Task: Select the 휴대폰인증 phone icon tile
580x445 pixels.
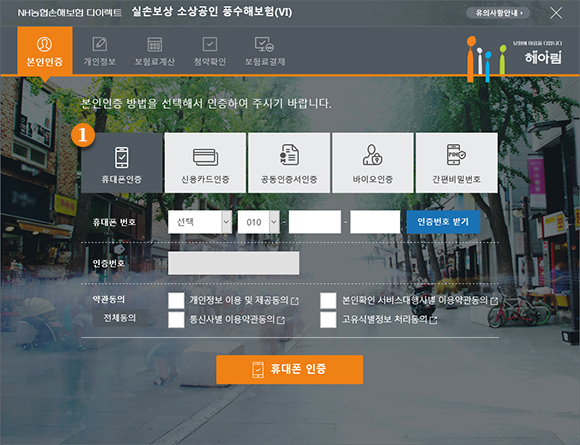Action: [122, 163]
